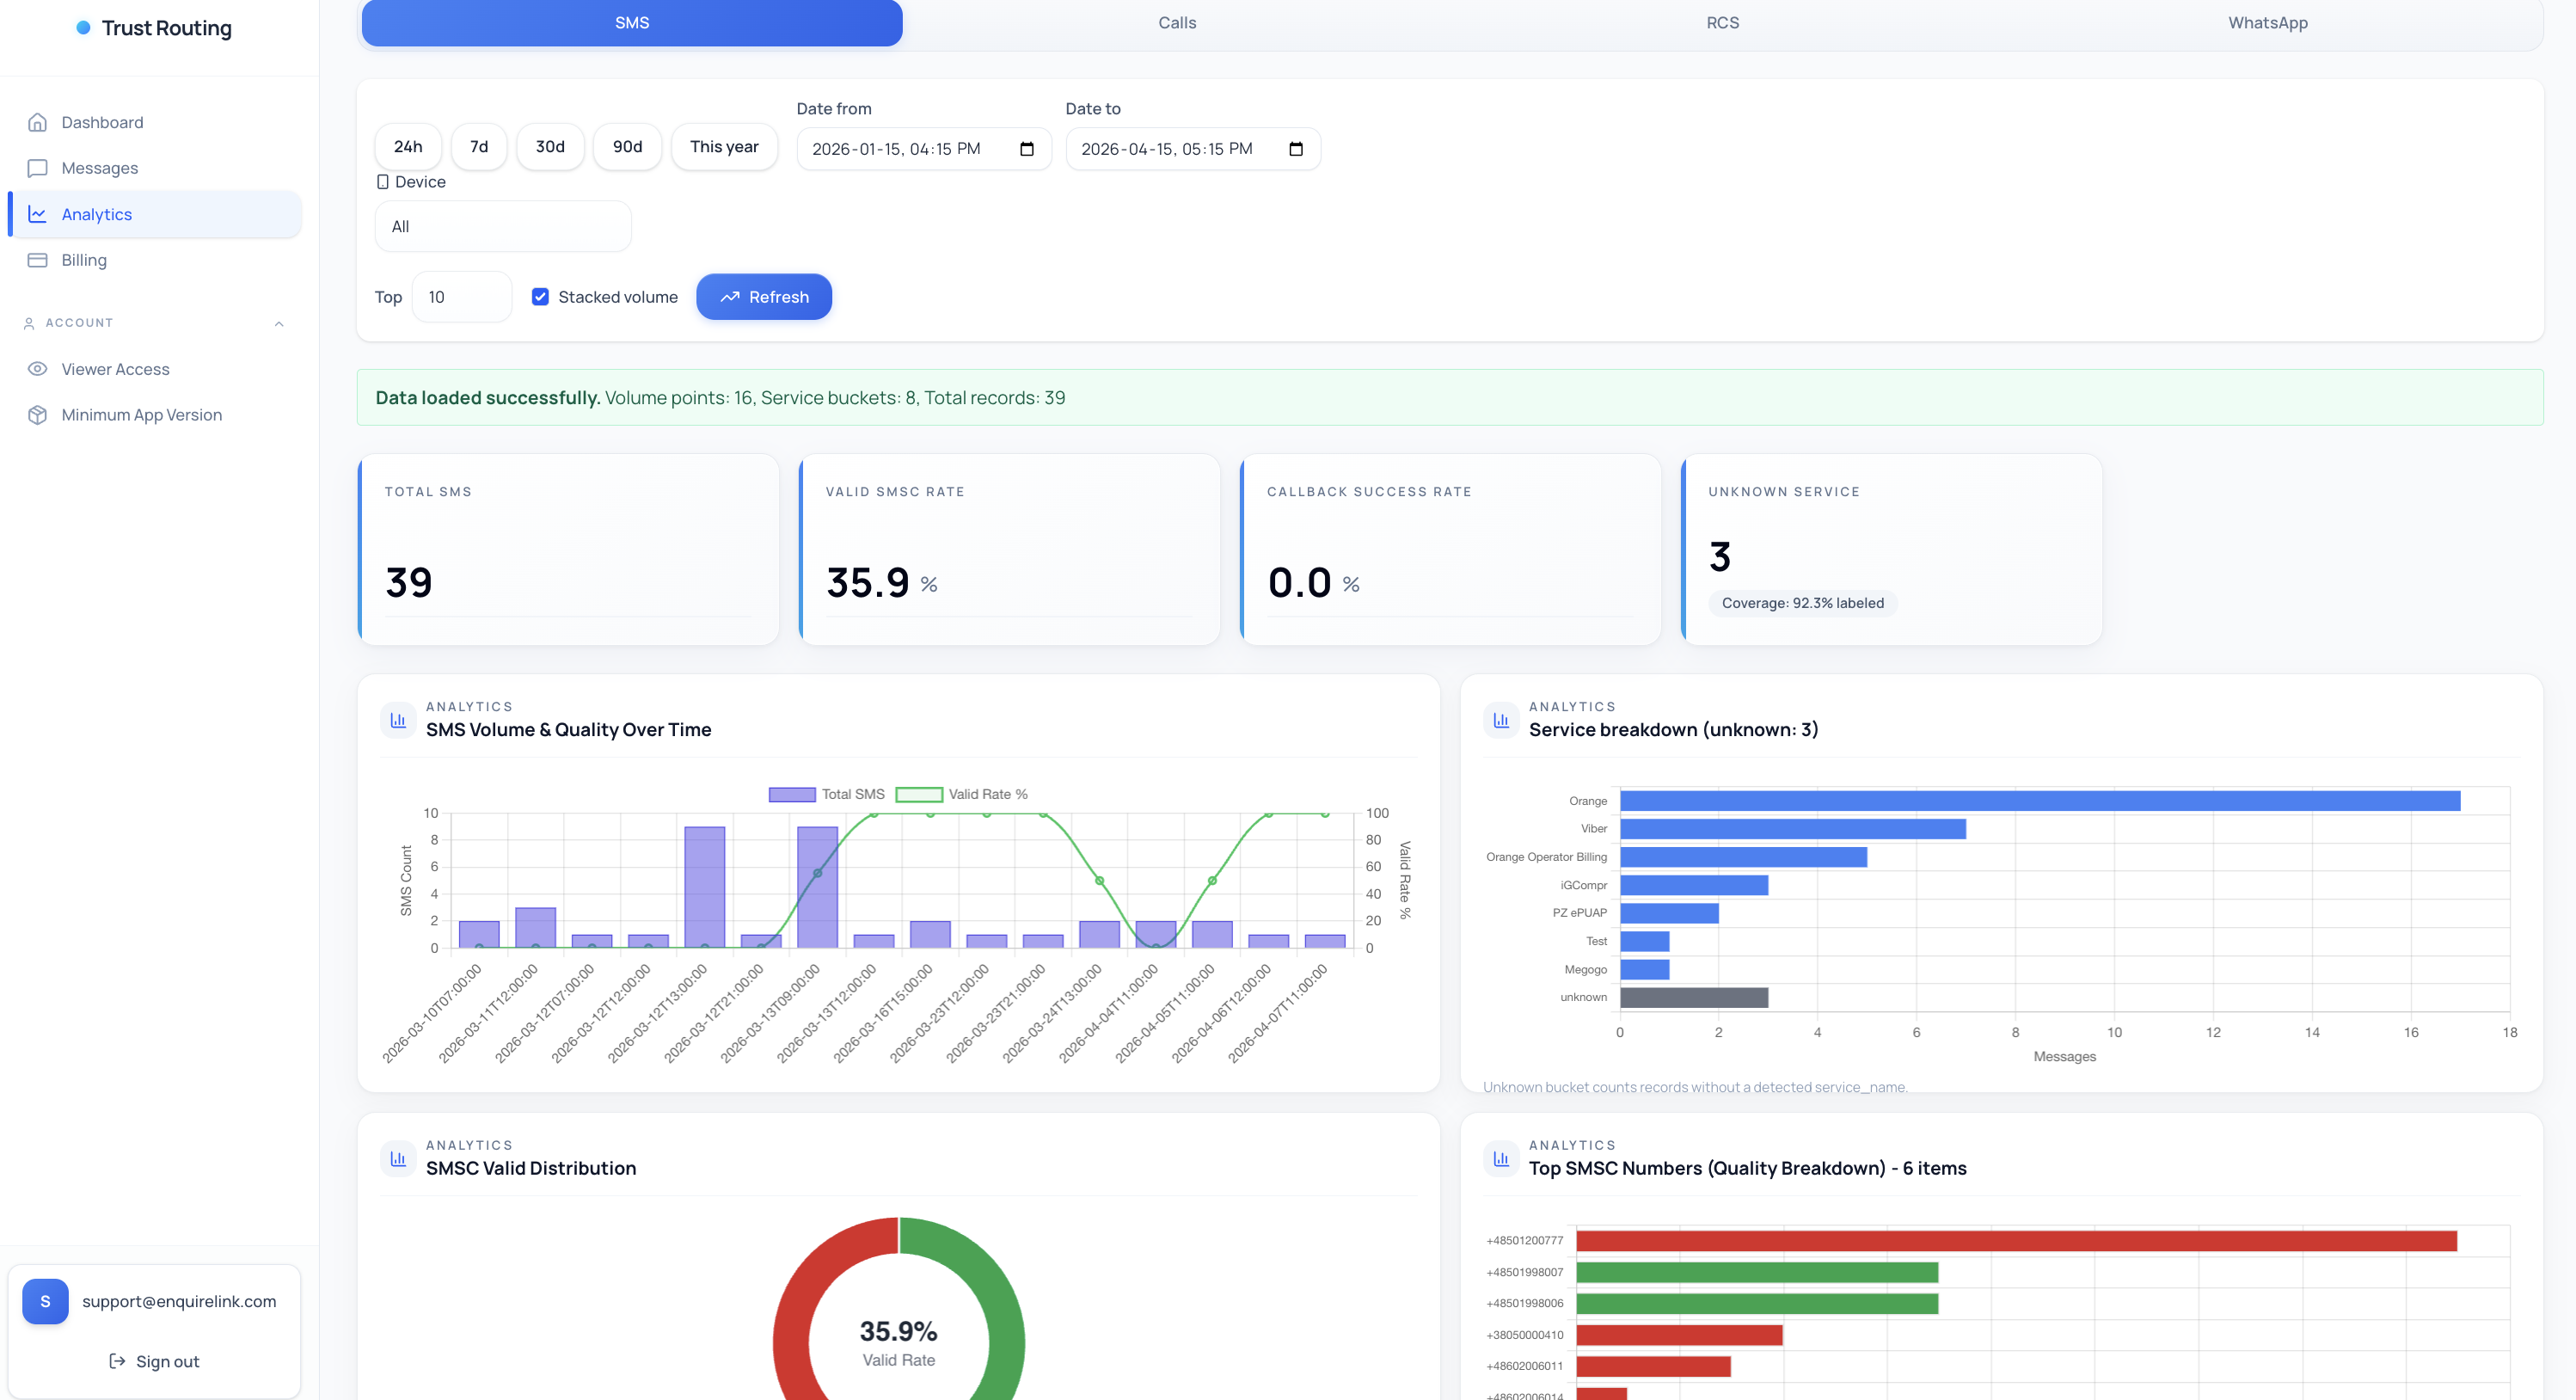The image size is (2576, 1400).
Task: Click the Account person icon
Action: [x=29, y=323]
